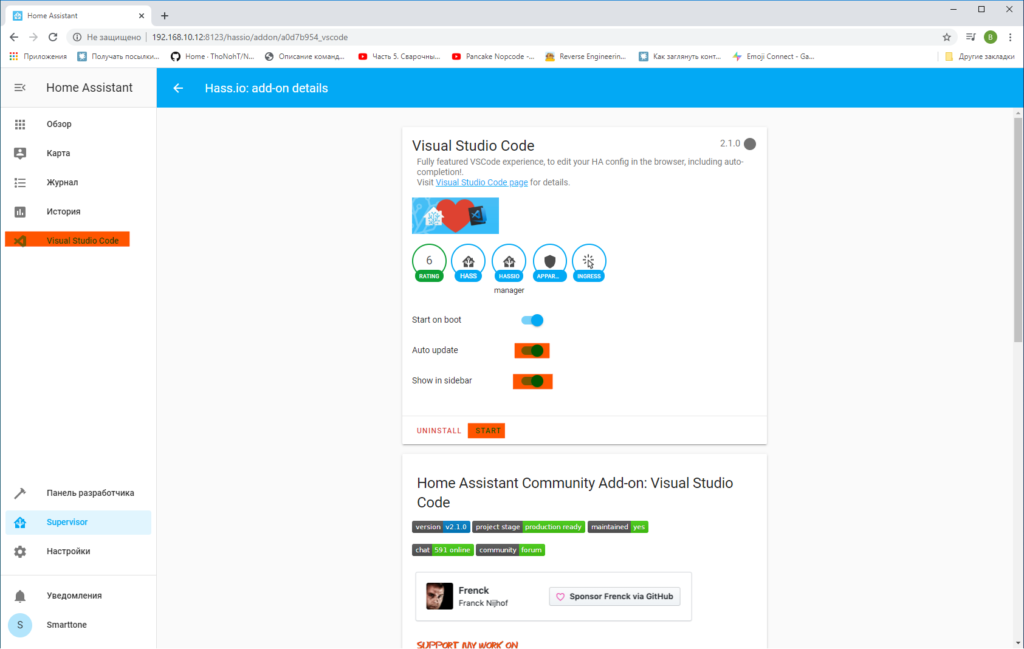Click the Chrome profile avatar
This screenshot has height=649, width=1024.
coord(991,37)
